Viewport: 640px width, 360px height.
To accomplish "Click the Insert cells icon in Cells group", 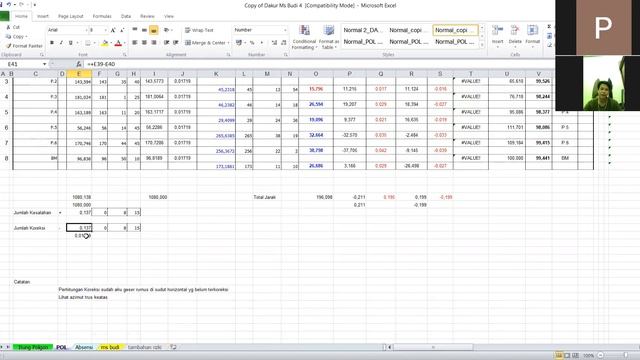I will 498,31.
